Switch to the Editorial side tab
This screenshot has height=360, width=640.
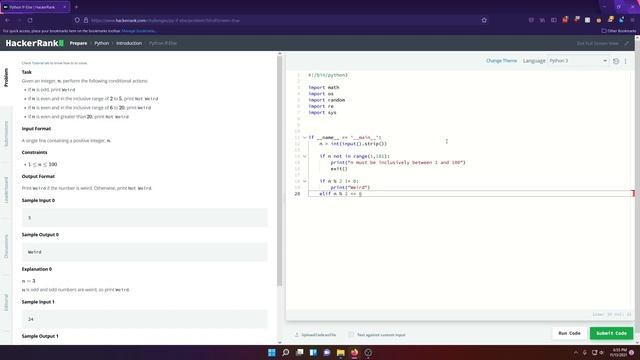point(6,302)
